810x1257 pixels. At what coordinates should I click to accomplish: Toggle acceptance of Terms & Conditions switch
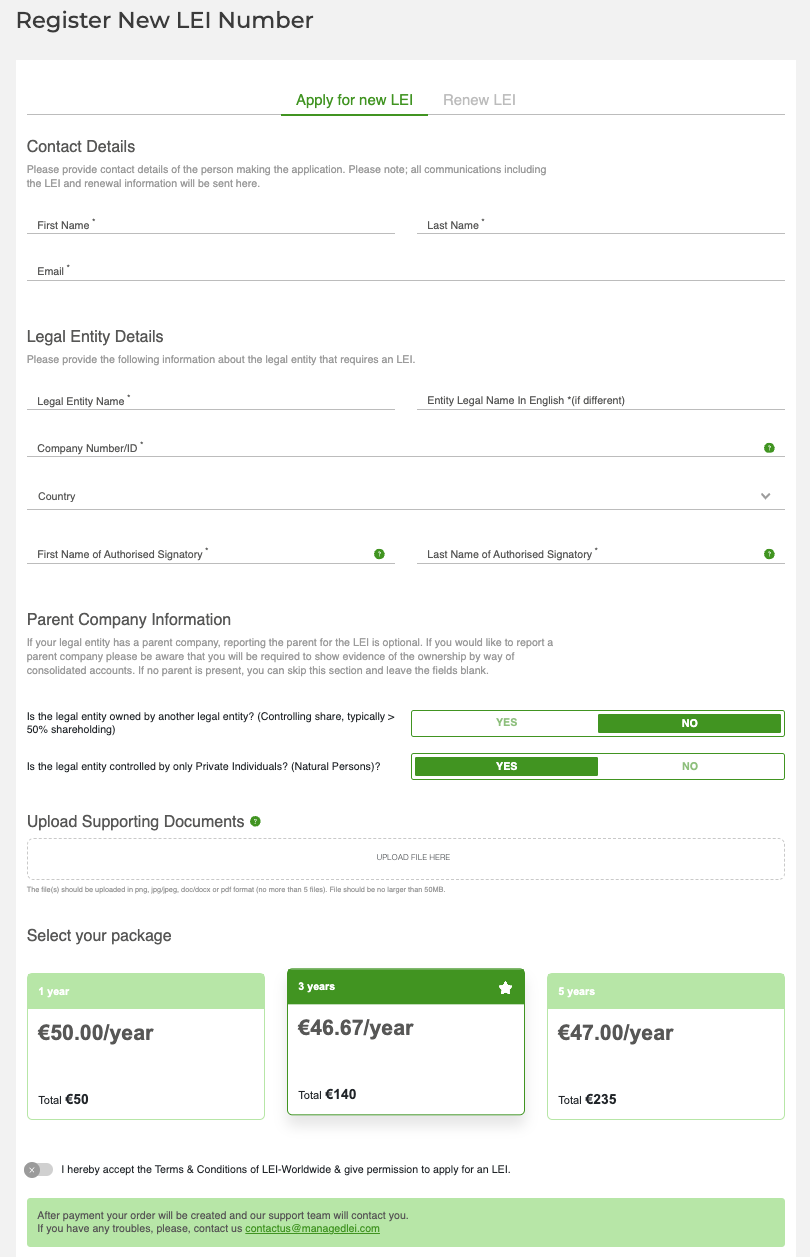pyautogui.click(x=39, y=1169)
